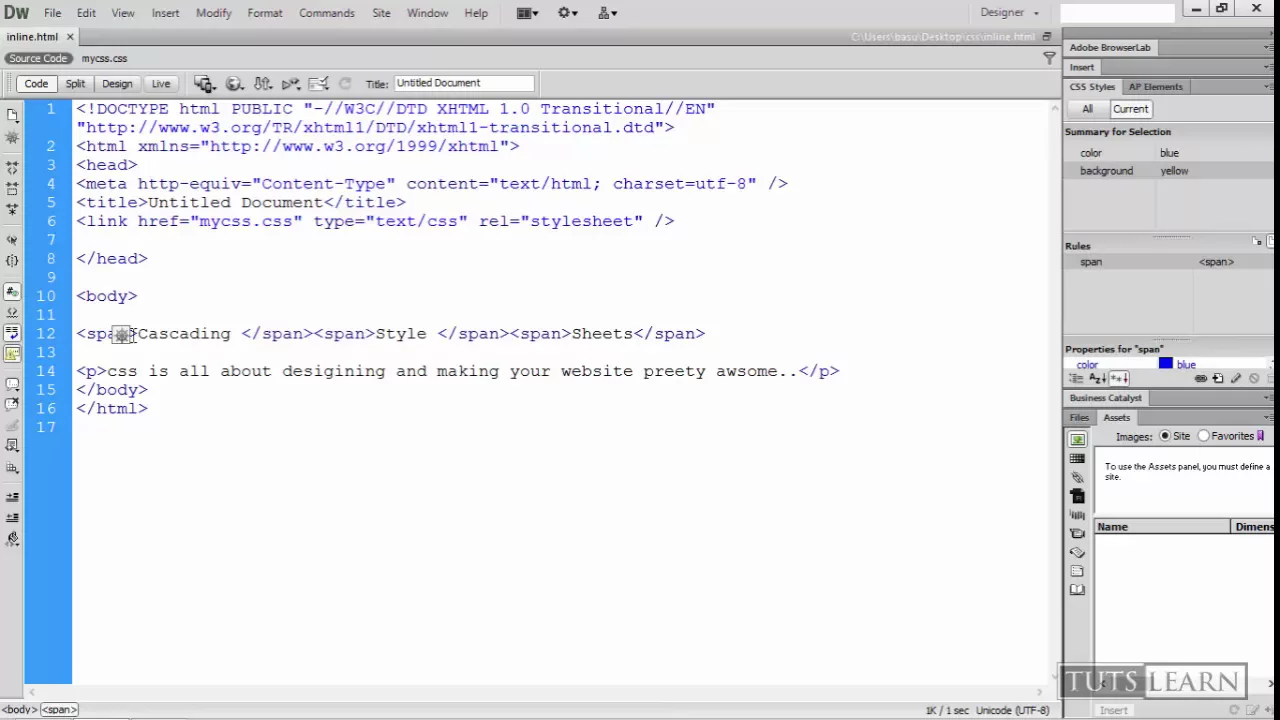Click the Indent Code icon in coding toolbar
Screen dimensions: 1280x720
click(12, 497)
